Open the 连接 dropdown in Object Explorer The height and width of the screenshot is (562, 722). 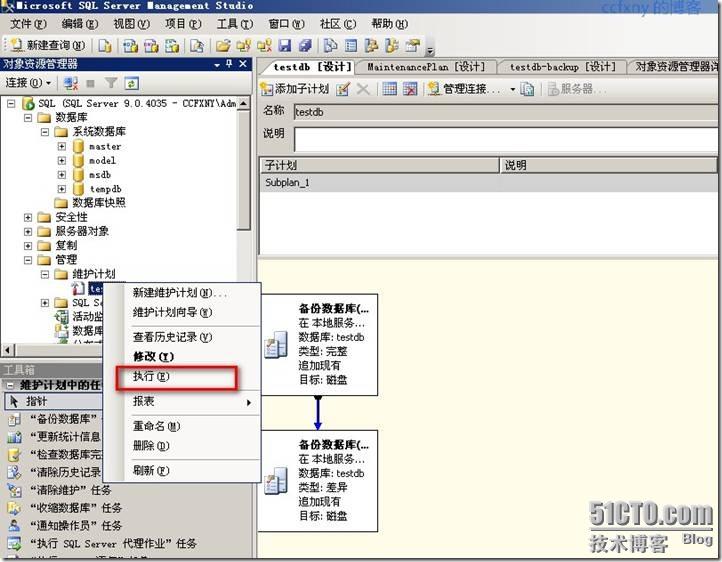click(28, 83)
